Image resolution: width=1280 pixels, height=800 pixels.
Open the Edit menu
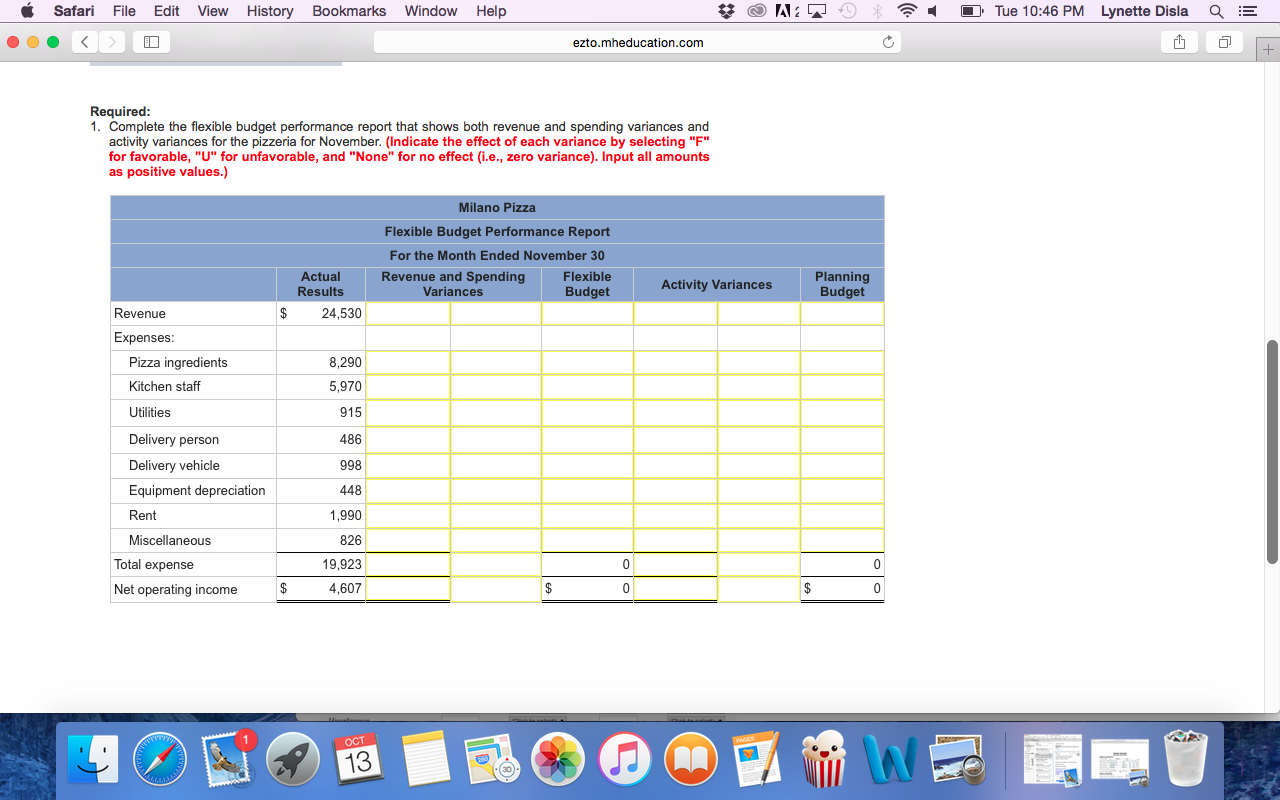click(167, 11)
